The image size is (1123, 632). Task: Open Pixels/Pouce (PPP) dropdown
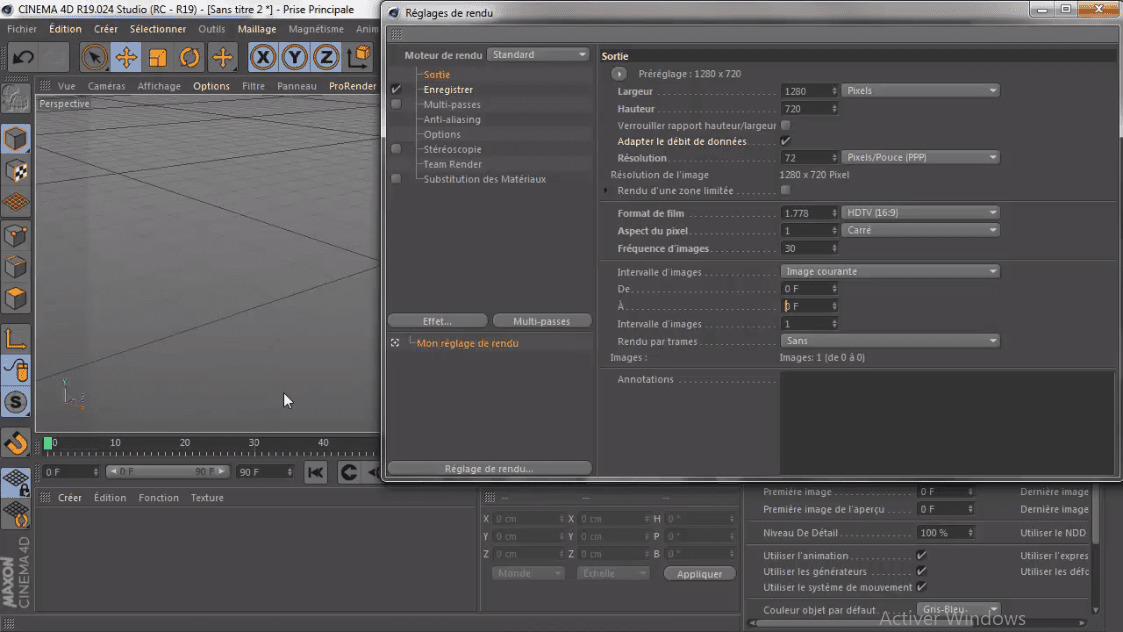pyautogui.click(x=920, y=158)
